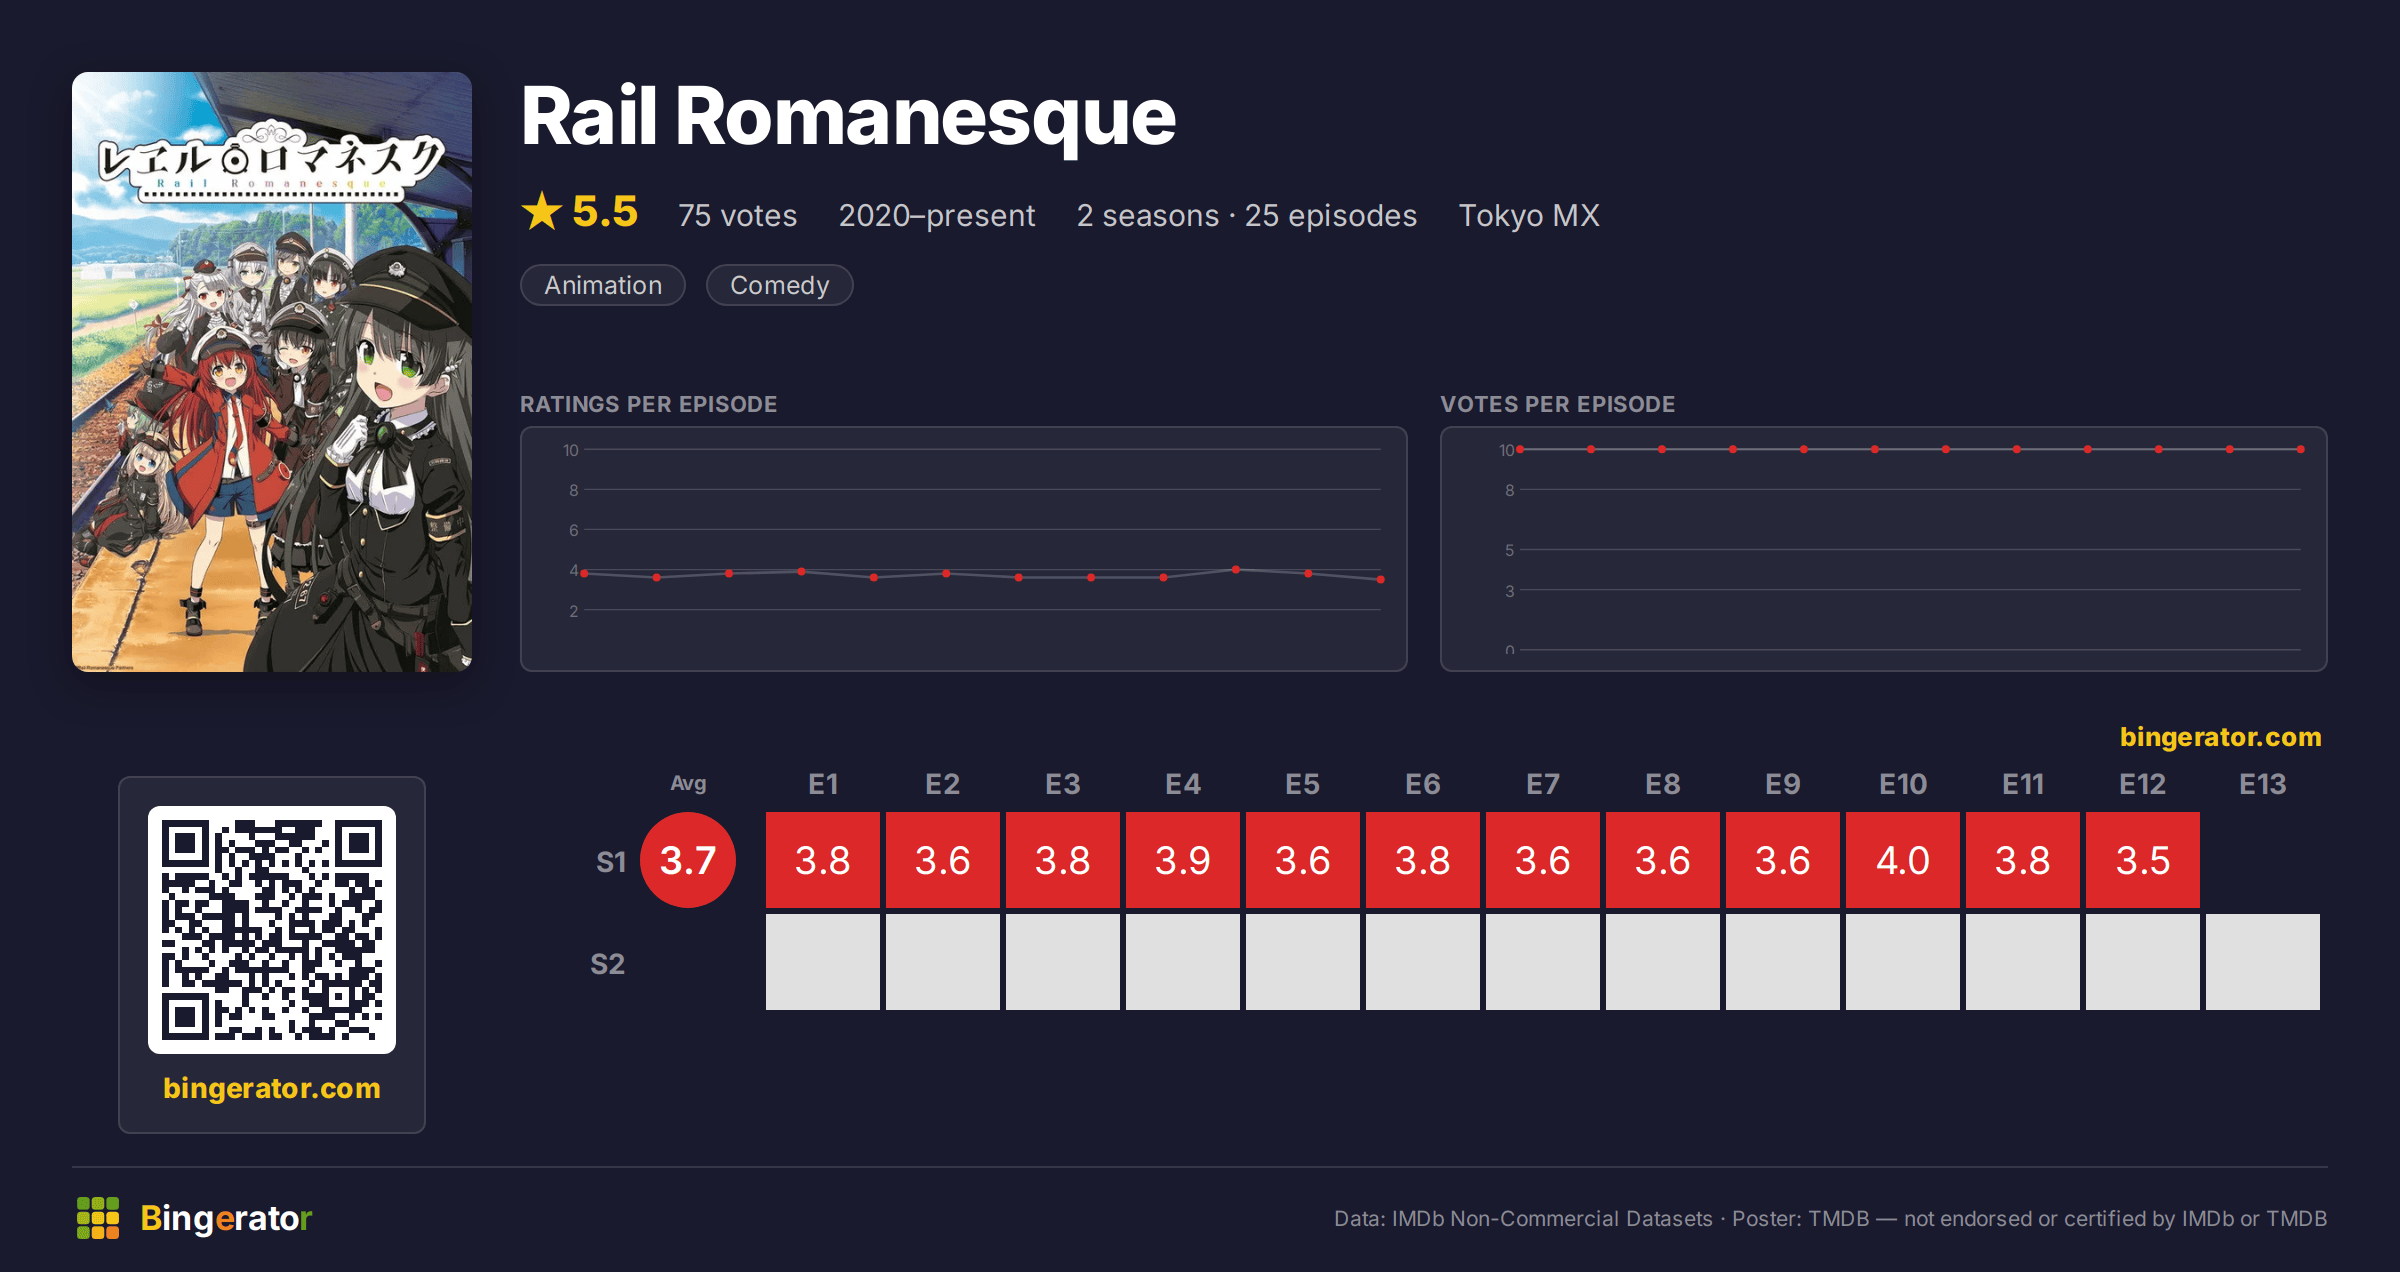
Task: Click the S2 season row label
Action: pos(608,964)
